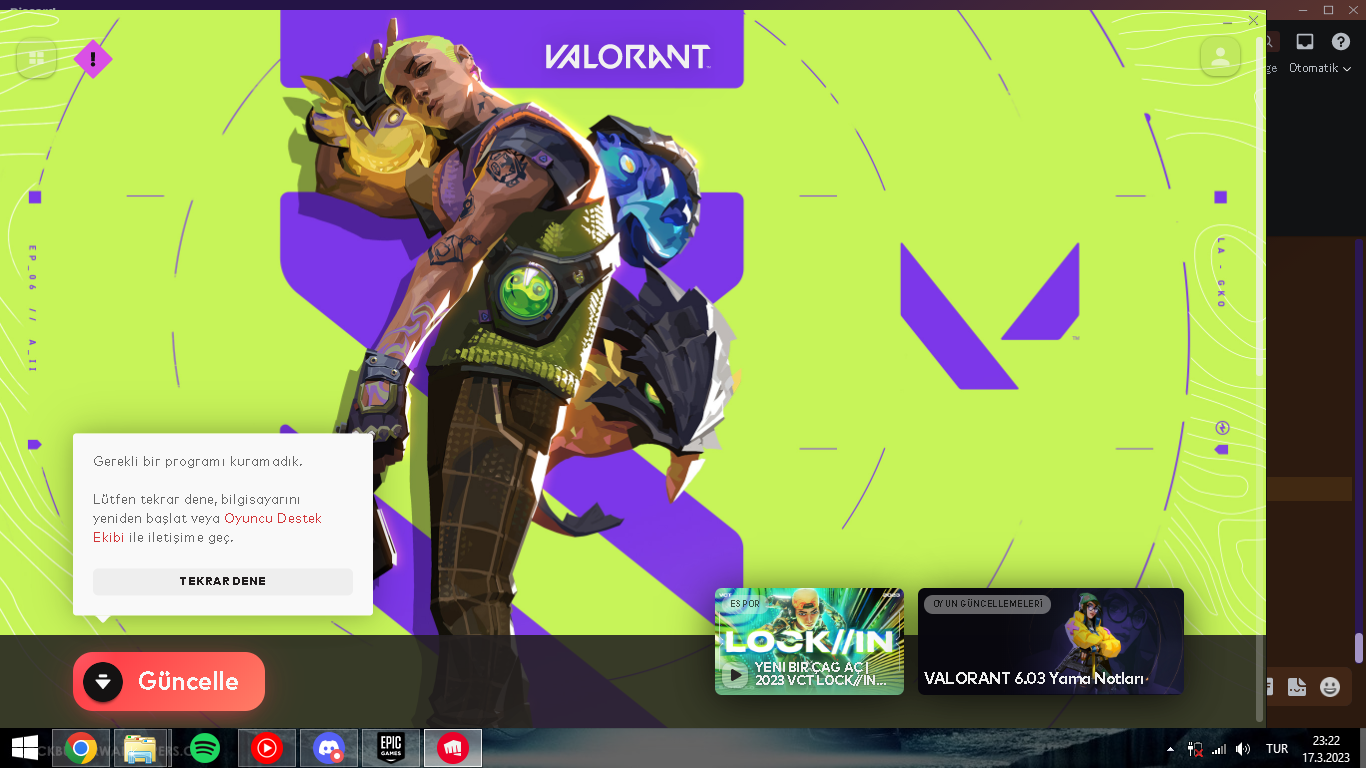Open Google Chrome from the taskbar
This screenshot has width=1366, height=768.
(81, 748)
